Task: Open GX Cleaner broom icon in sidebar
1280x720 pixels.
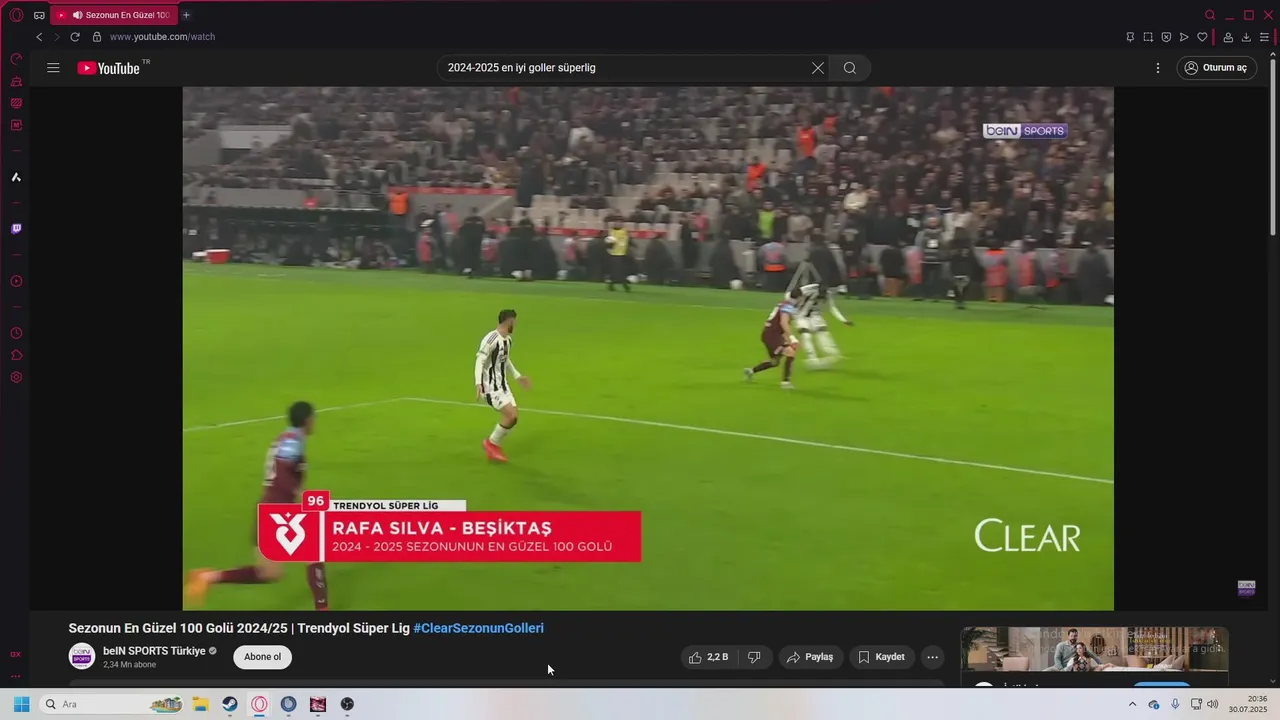Action: pyautogui.click(x=16, y=81)
